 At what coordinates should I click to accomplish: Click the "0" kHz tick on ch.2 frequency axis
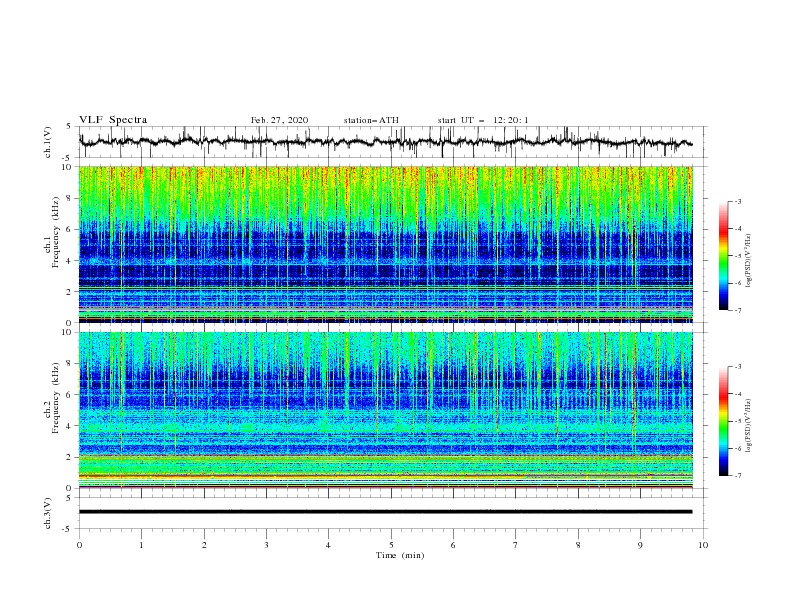pos(70,488)
